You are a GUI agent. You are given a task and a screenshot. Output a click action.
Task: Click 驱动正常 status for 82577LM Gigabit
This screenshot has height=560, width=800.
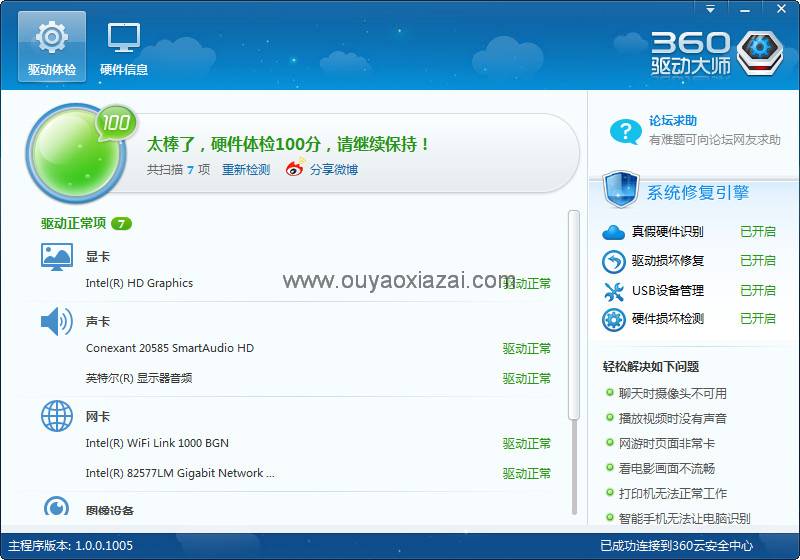coord(527,474)
